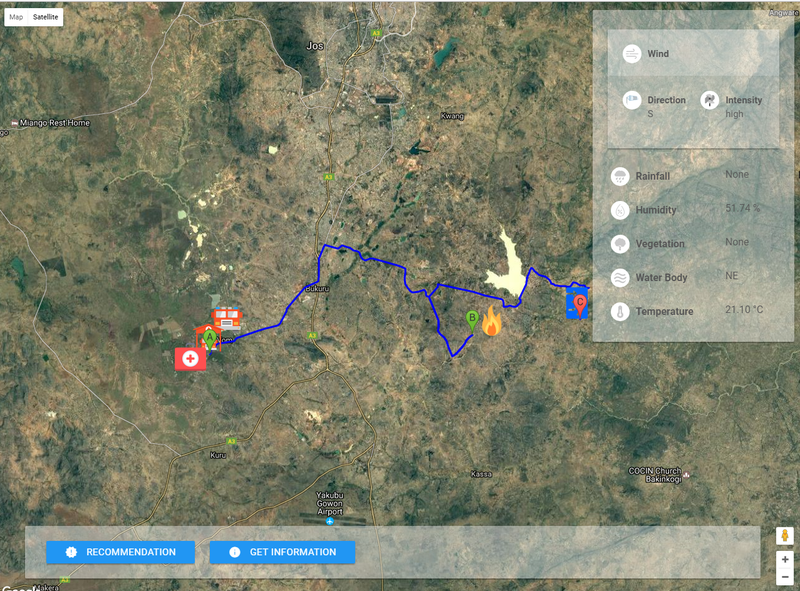Click the Wind icon in weather panel
Viewport: 800px width, 591px height.
pos(632,54)
